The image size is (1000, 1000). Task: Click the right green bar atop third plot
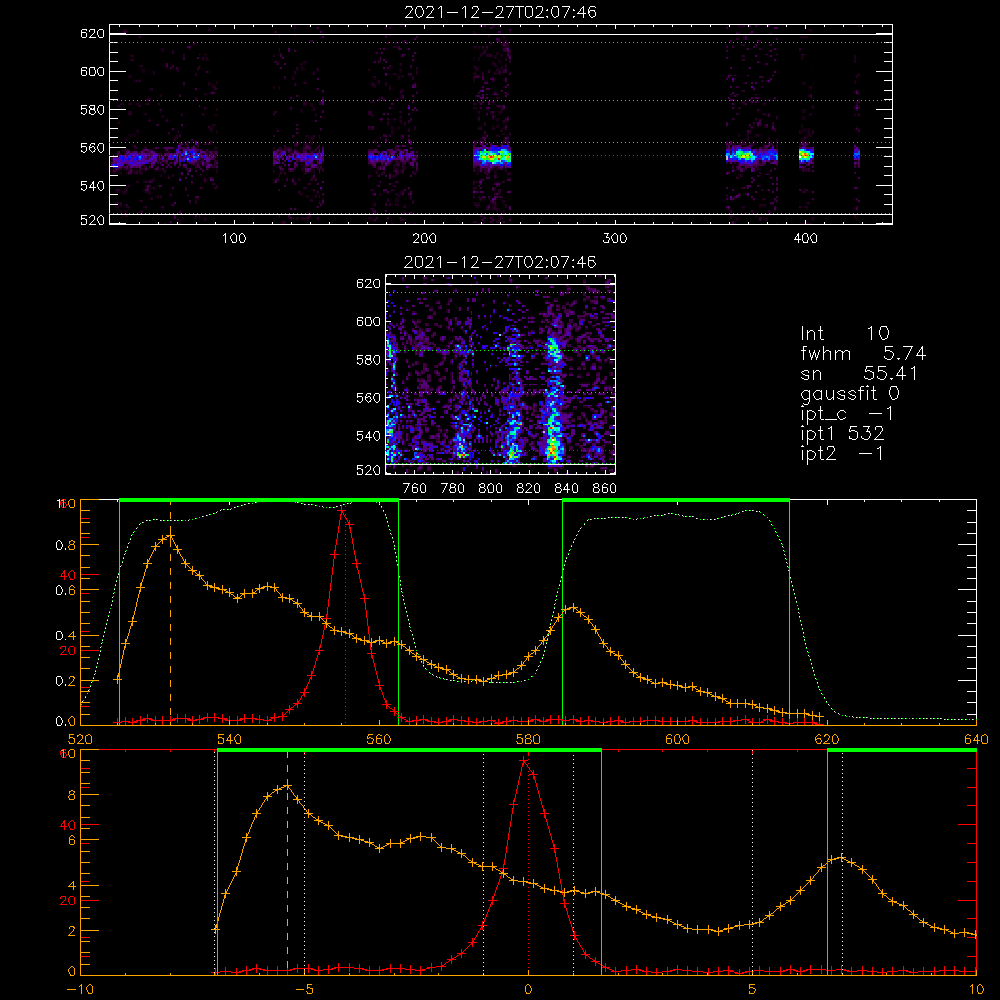point(676,500)
